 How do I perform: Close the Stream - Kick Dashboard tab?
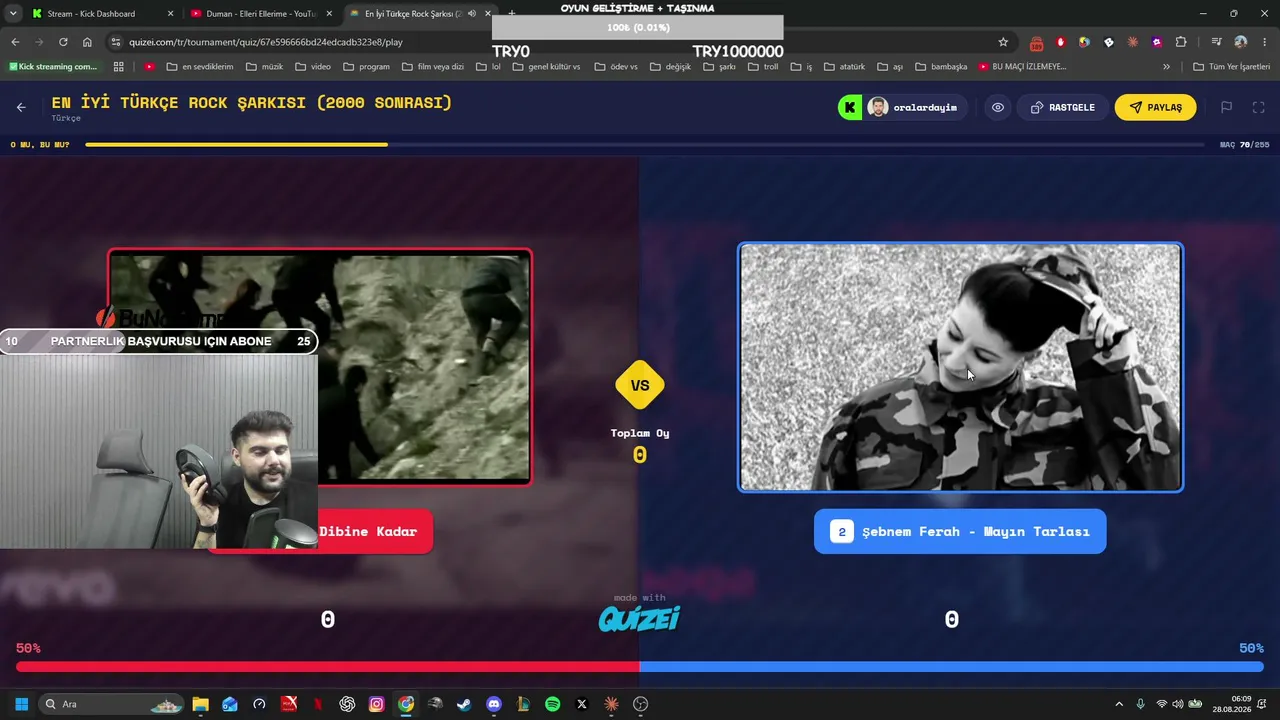(x=170, y=14)
